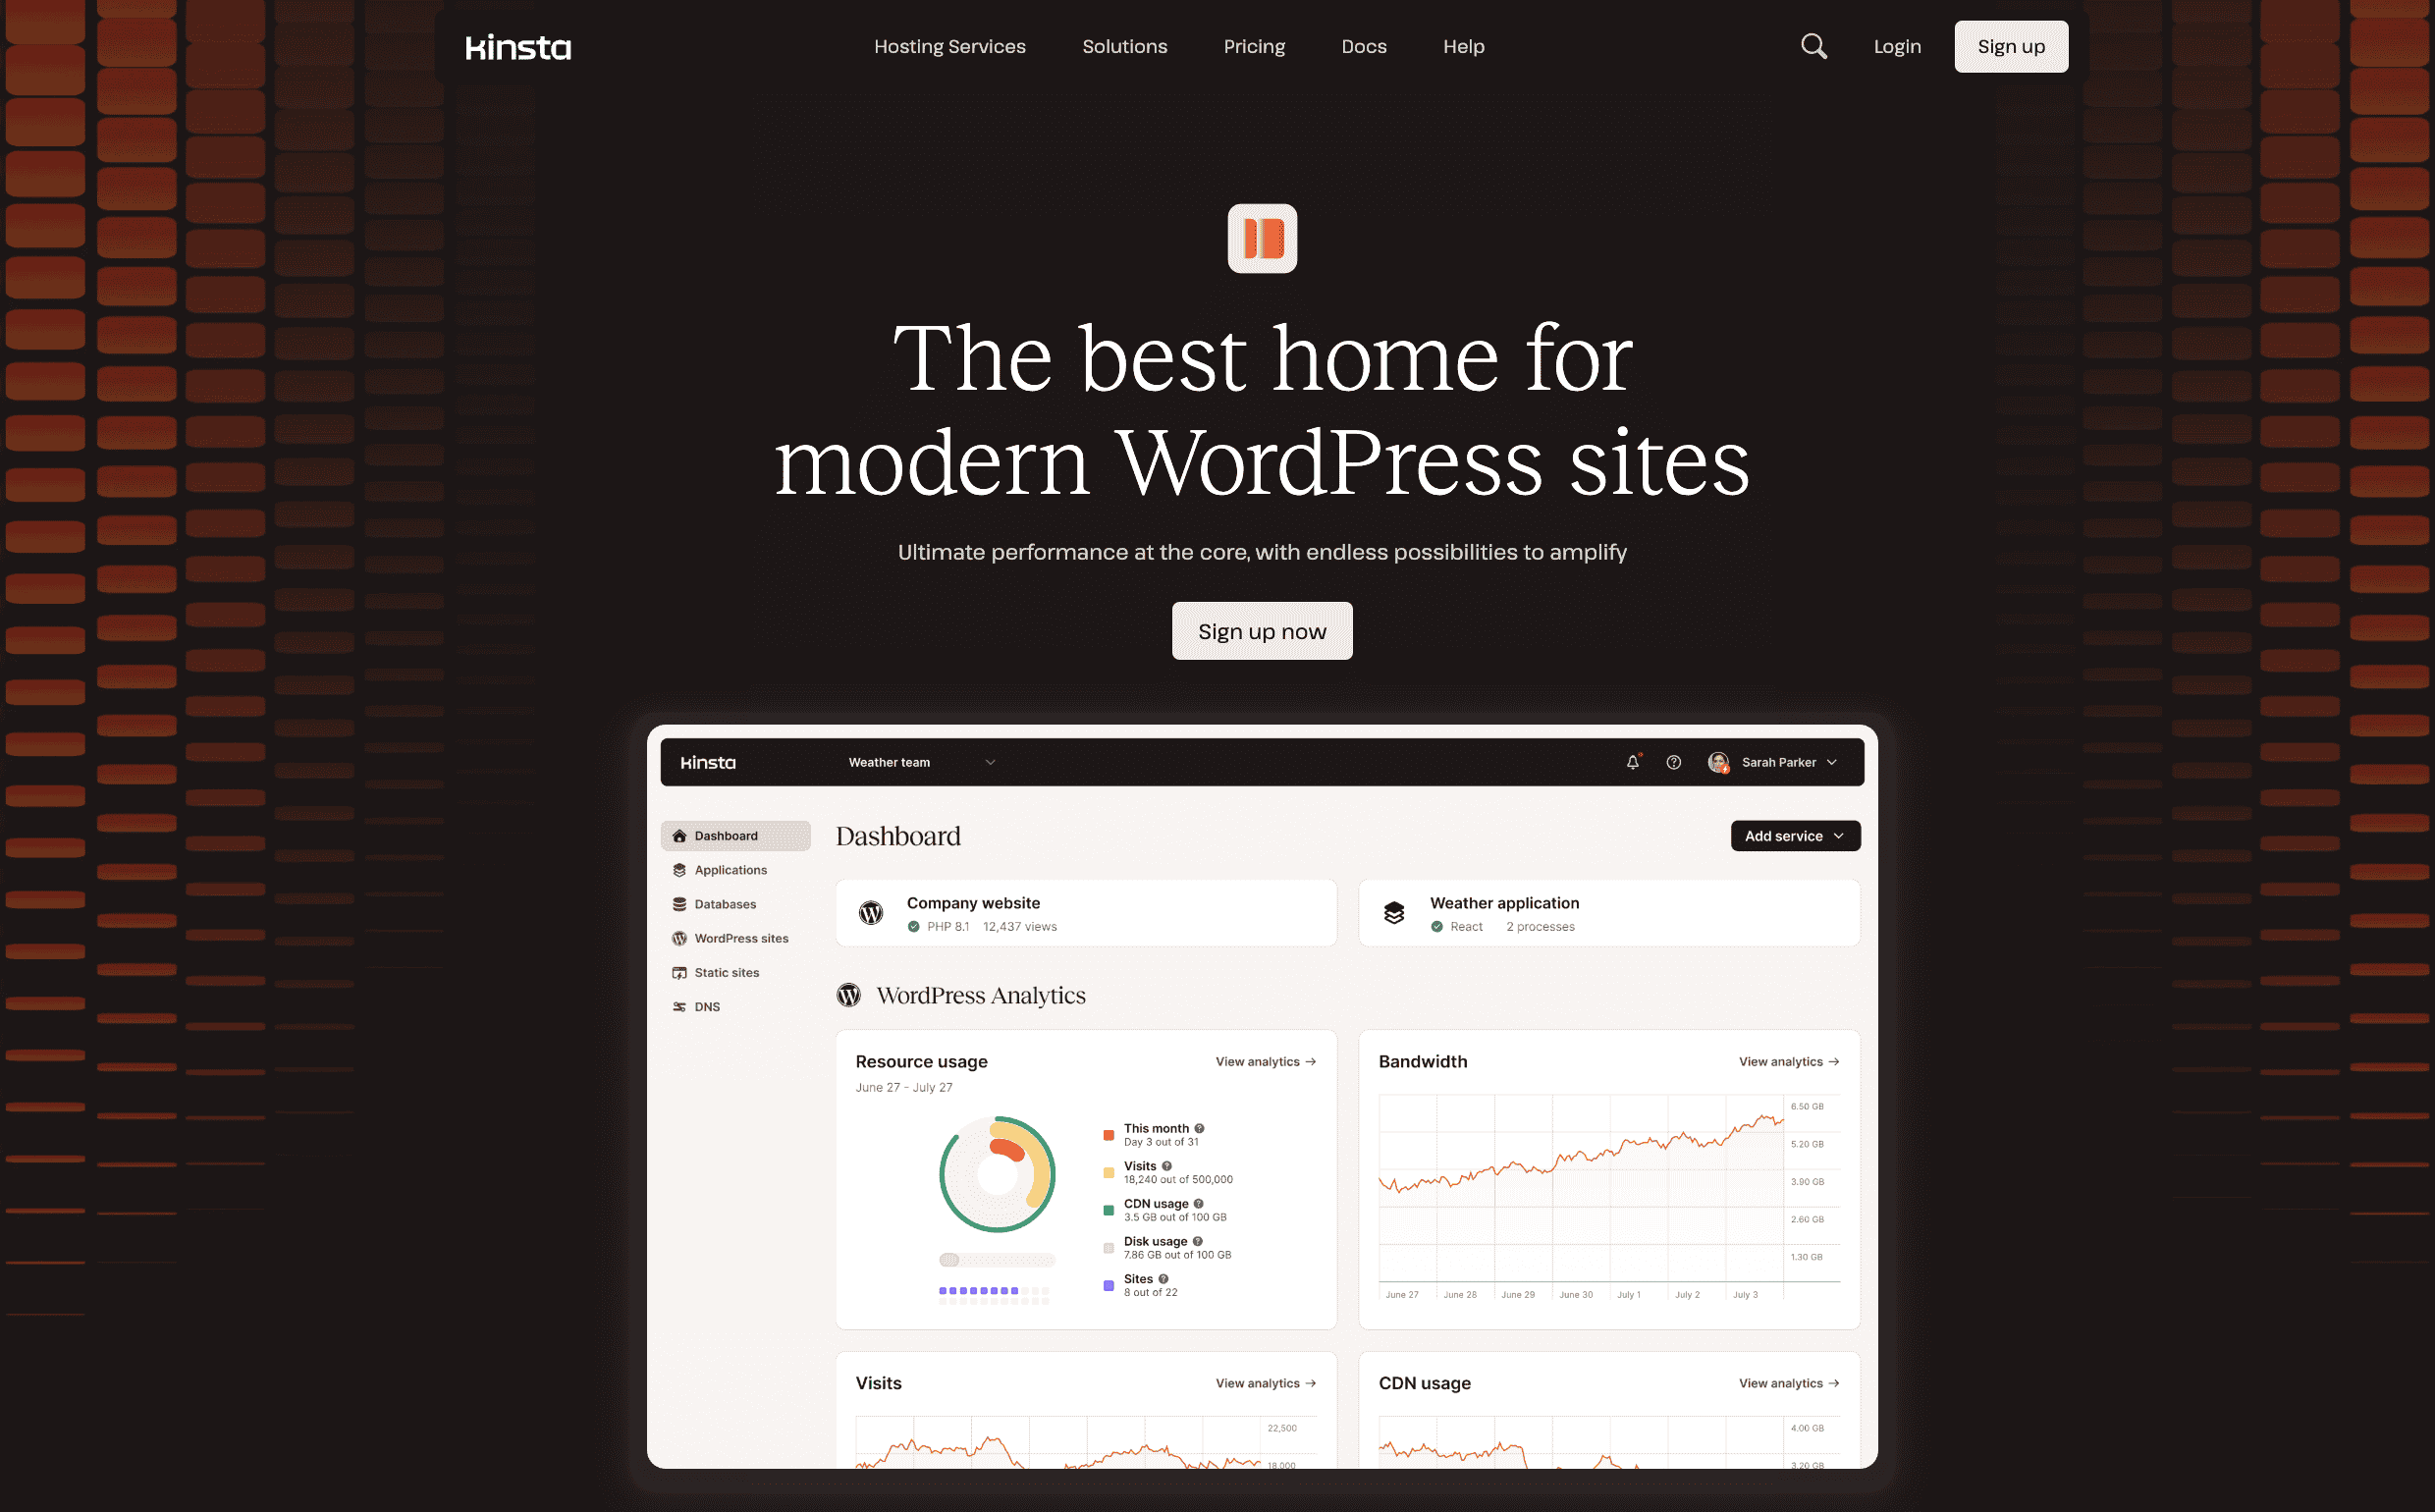Click the help/question mark icon
Viewport: 2435px width, 1512px height.
tap(1672, 761)
